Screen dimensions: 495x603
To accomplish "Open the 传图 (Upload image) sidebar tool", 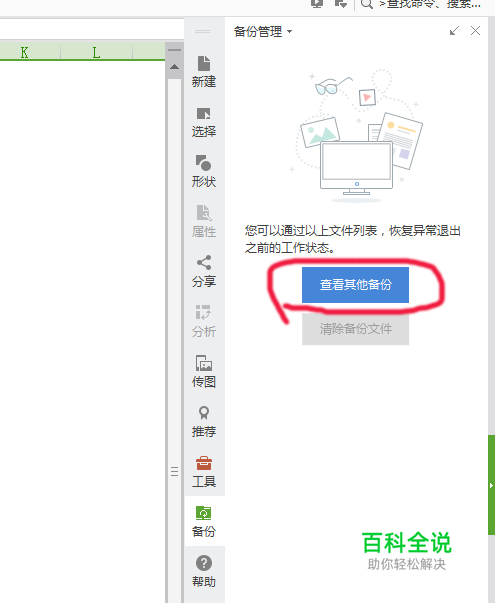I will [204, 371].
